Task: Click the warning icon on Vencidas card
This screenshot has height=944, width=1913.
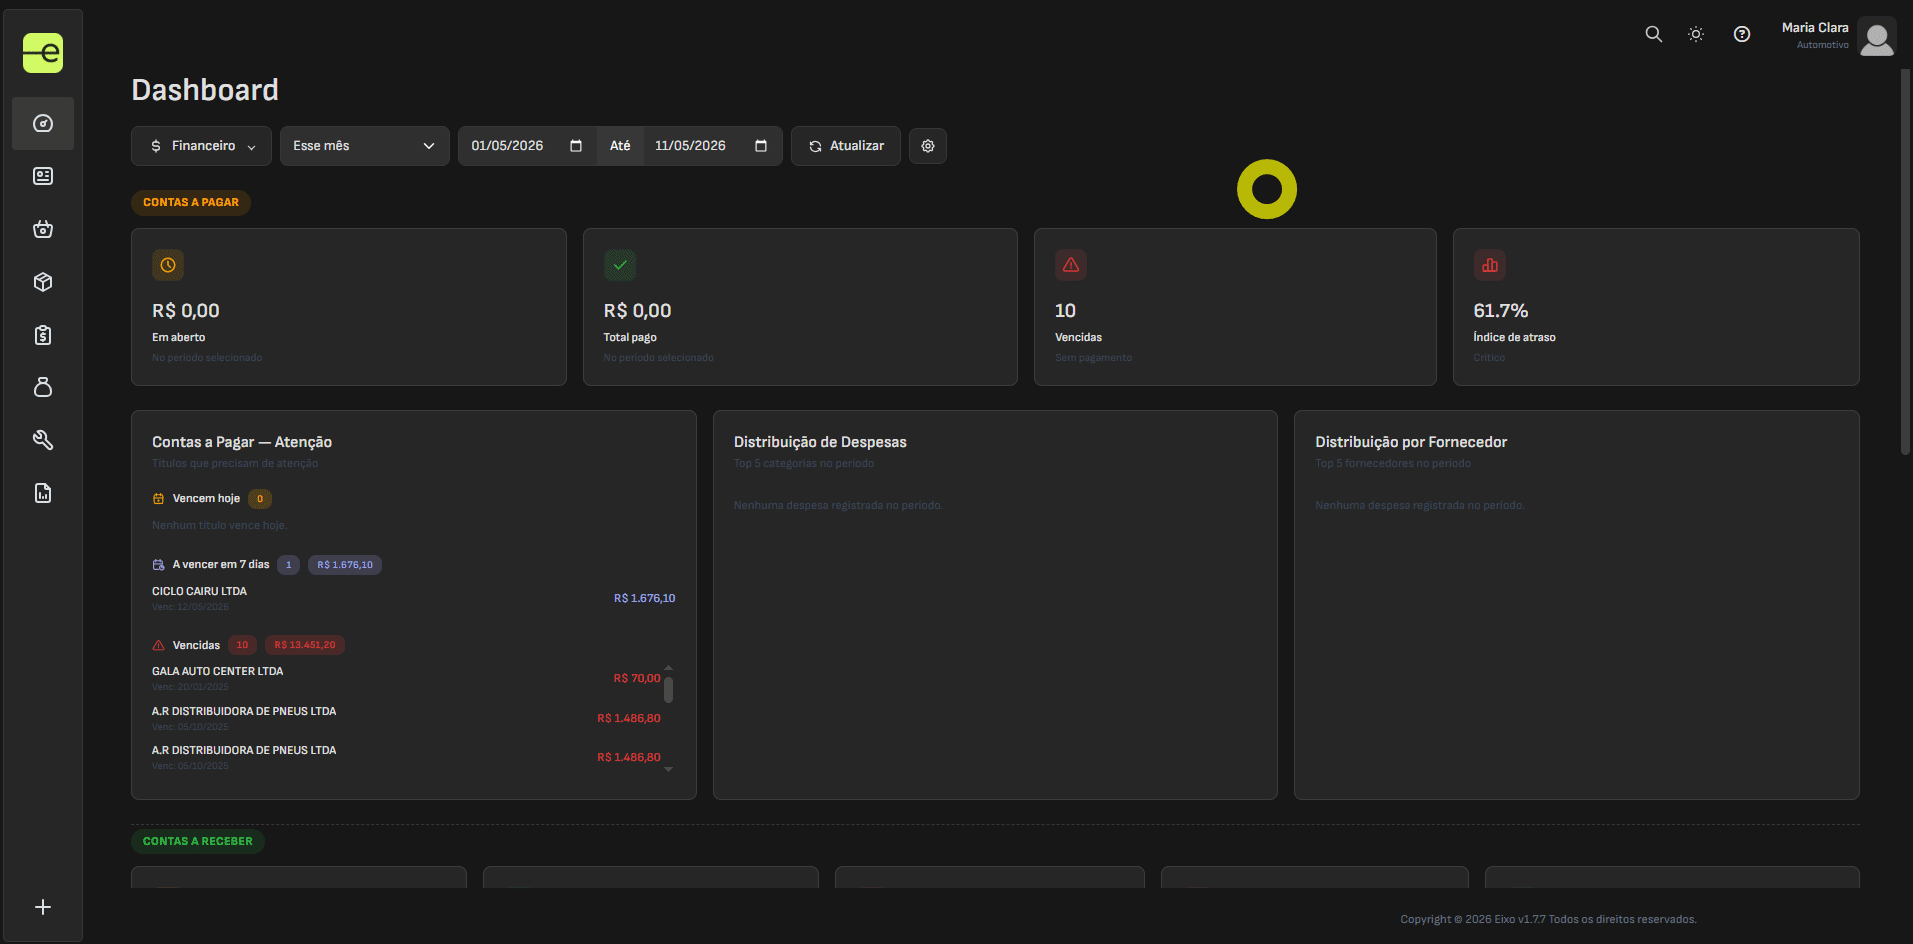Action: click(1071, 265)
